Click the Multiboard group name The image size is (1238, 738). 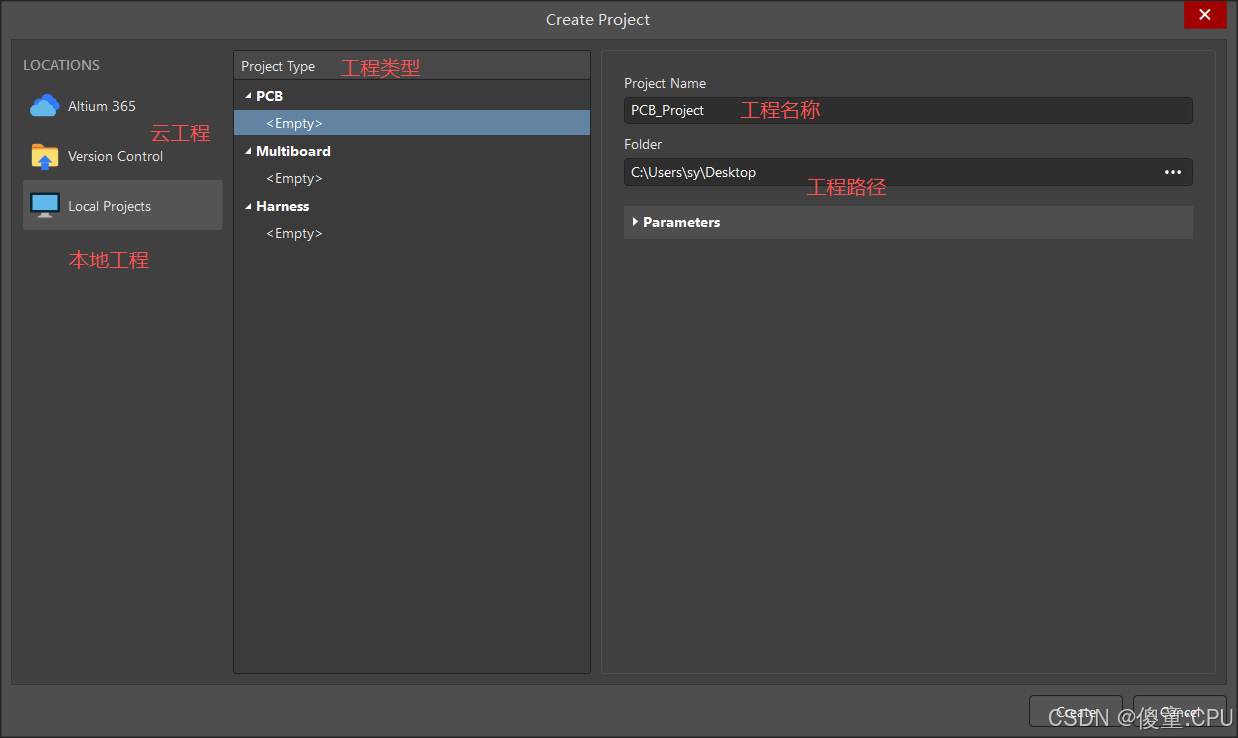(x=293, y=151)
